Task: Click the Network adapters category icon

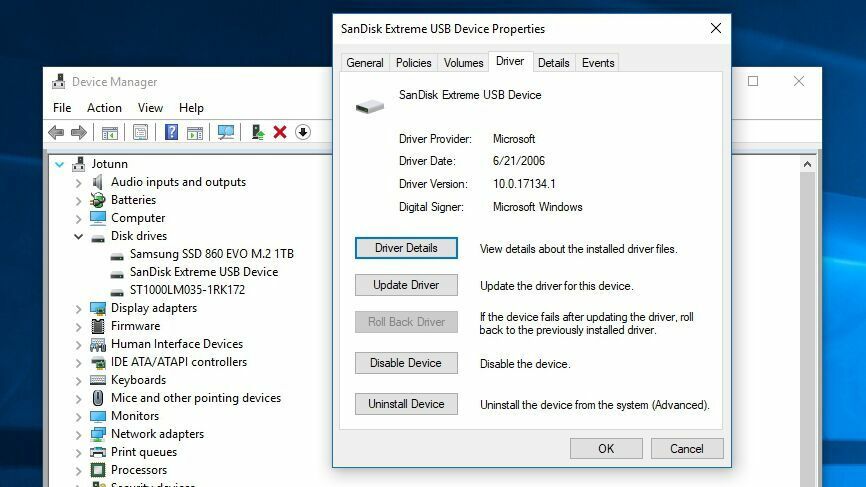Action: [98, 434]
